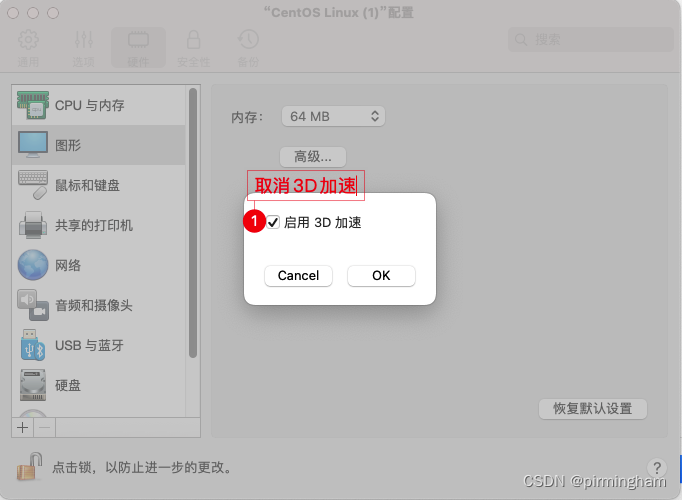The image size is (682, 500).
Task: Click the search magnifier icon
Action: 521,40
